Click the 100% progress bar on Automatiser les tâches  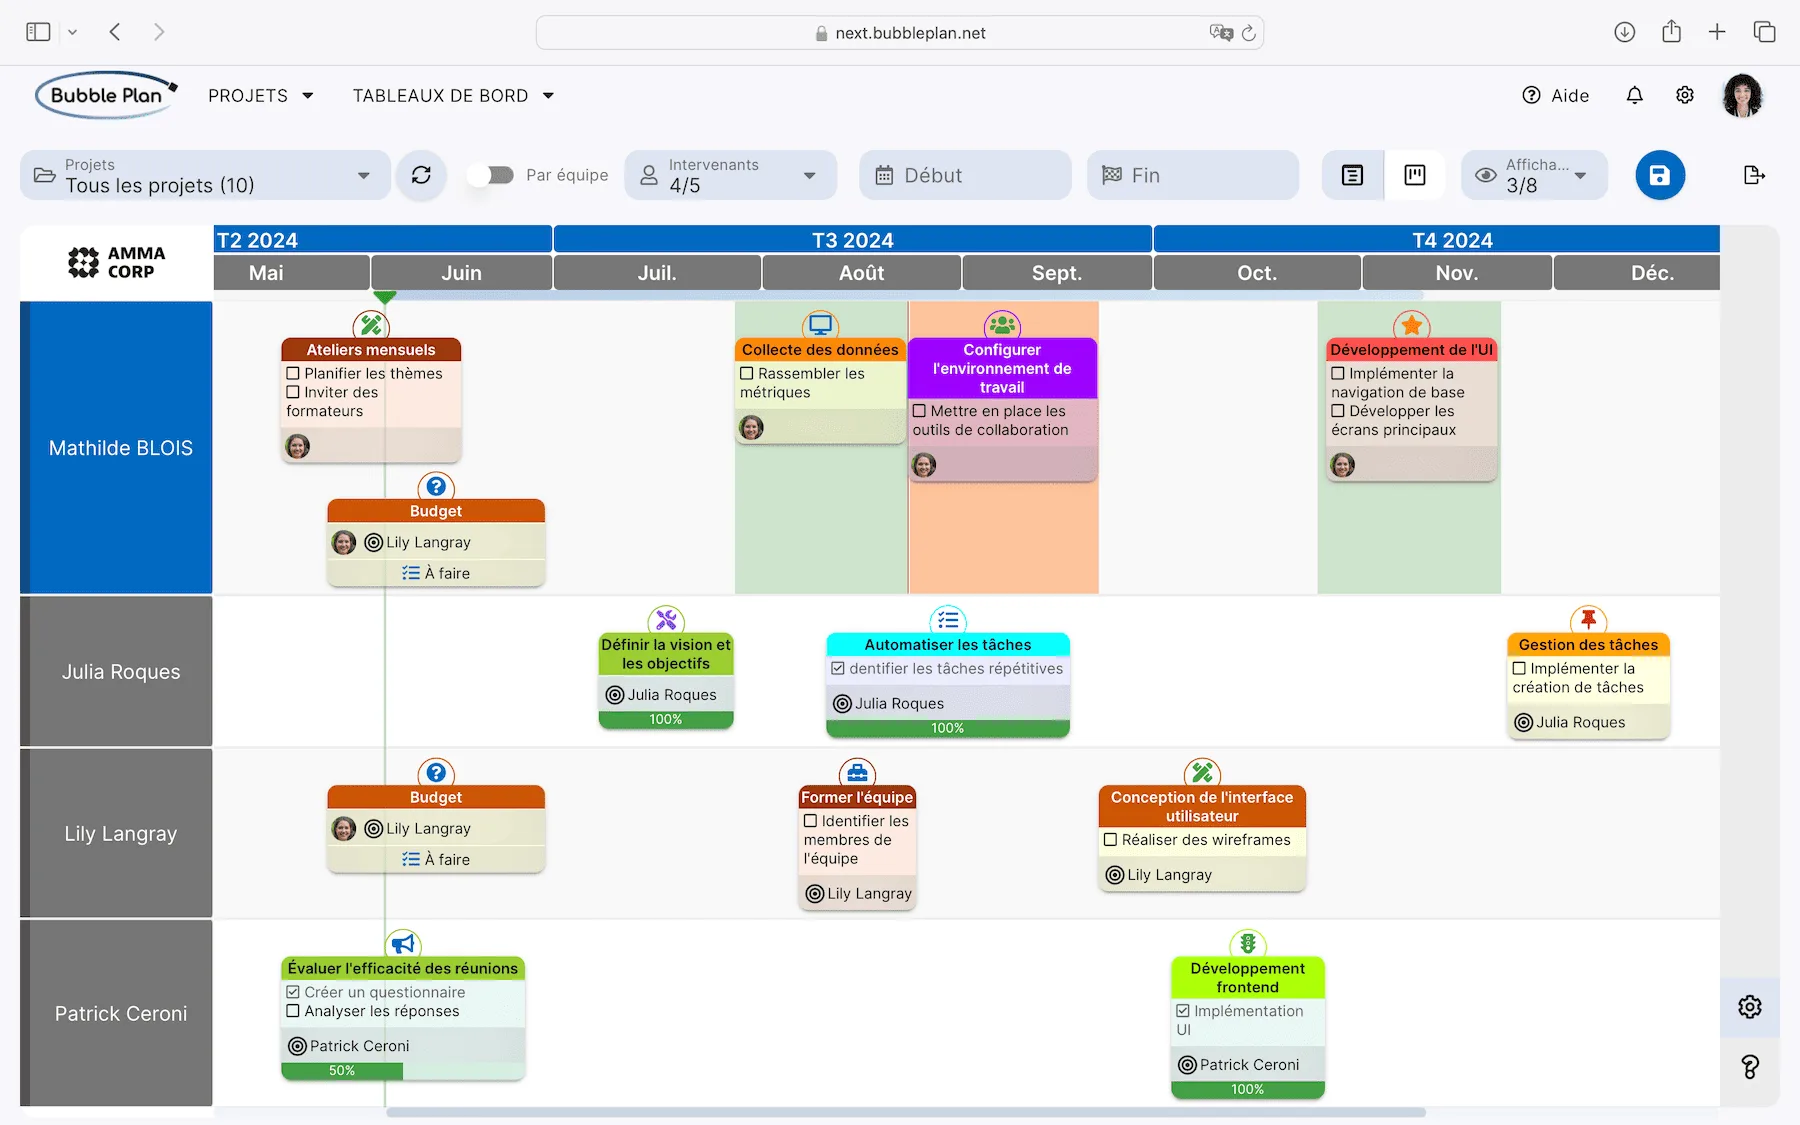click(948, 728)
